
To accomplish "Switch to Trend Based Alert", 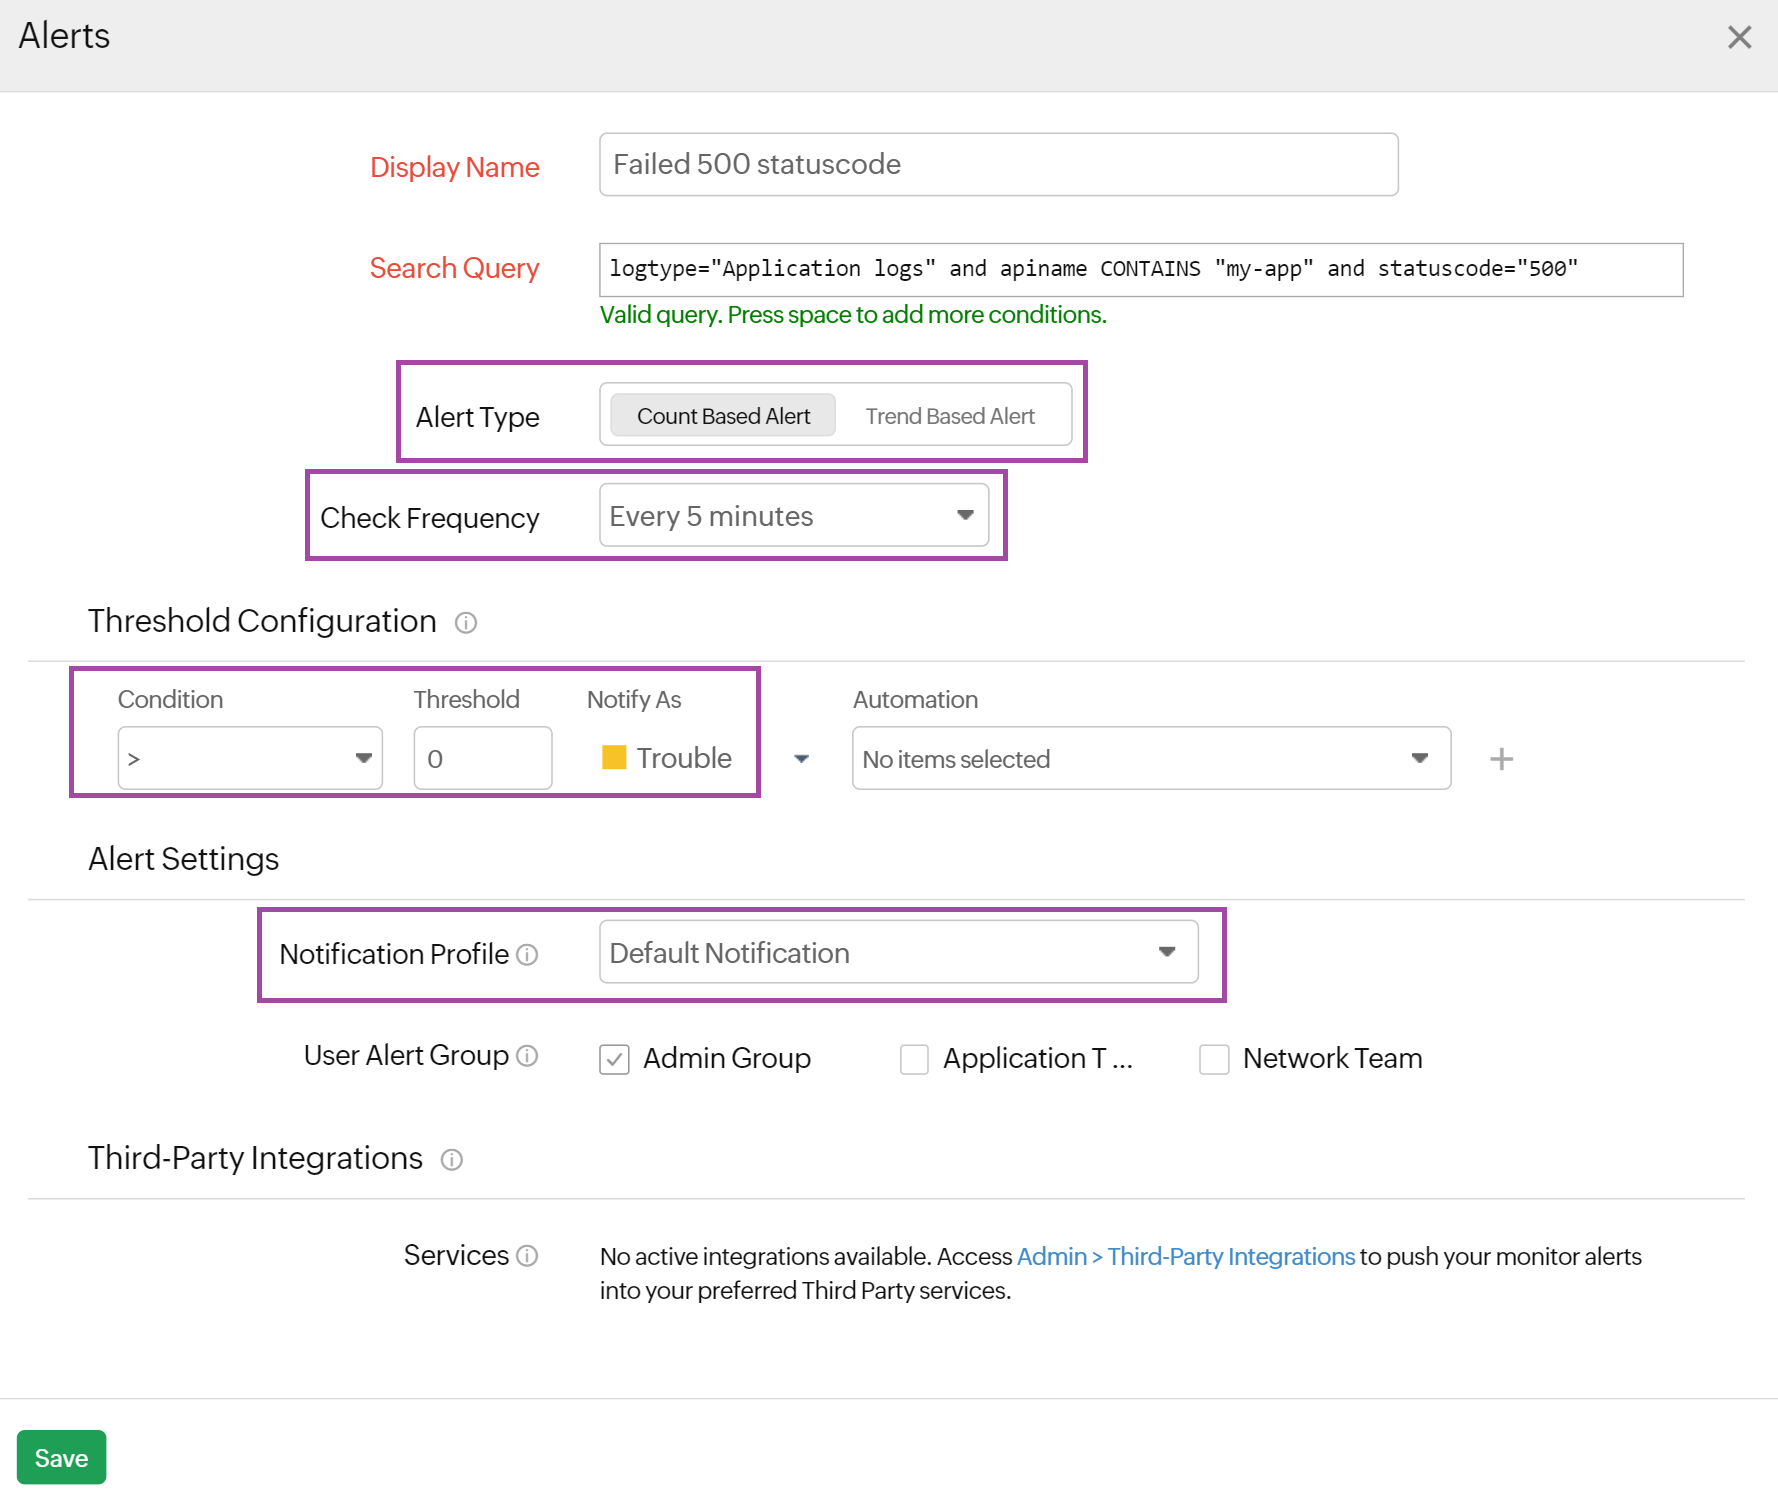I will [950, 416].
